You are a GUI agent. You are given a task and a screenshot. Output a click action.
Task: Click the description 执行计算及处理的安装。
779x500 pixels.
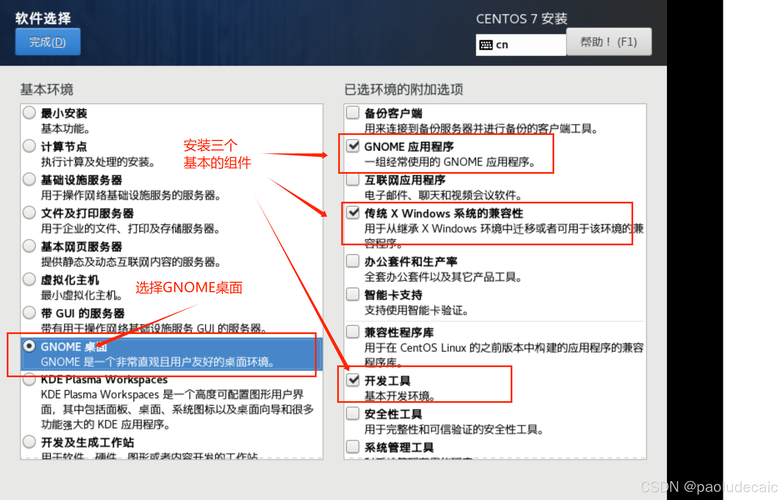pyautogui.click(x=98, y=162)
